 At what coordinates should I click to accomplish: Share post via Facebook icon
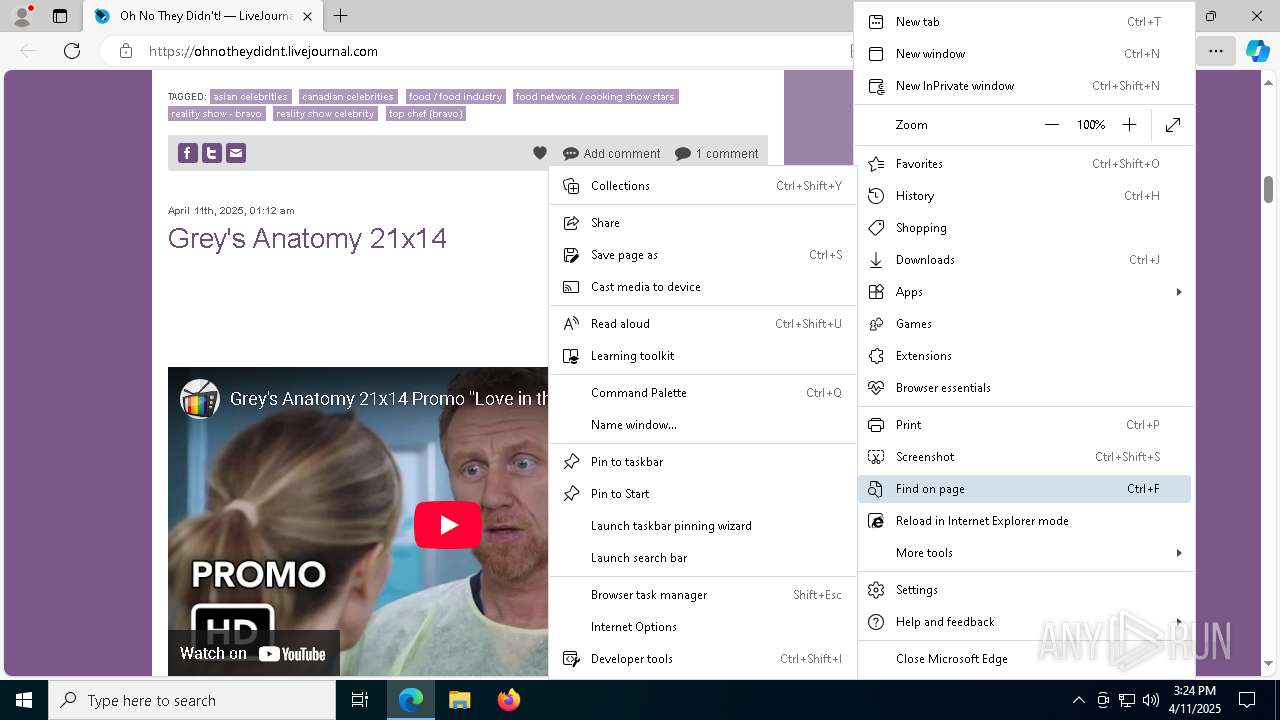(187, 153)
